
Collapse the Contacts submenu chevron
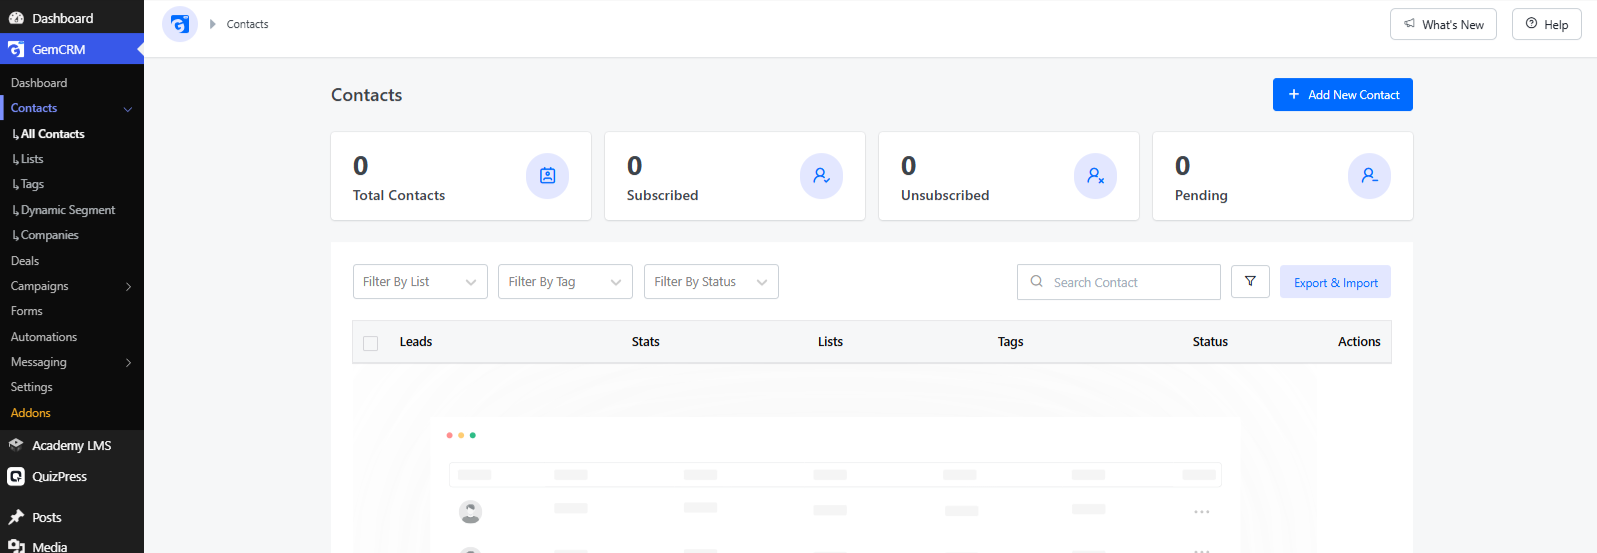pos(128,109)
